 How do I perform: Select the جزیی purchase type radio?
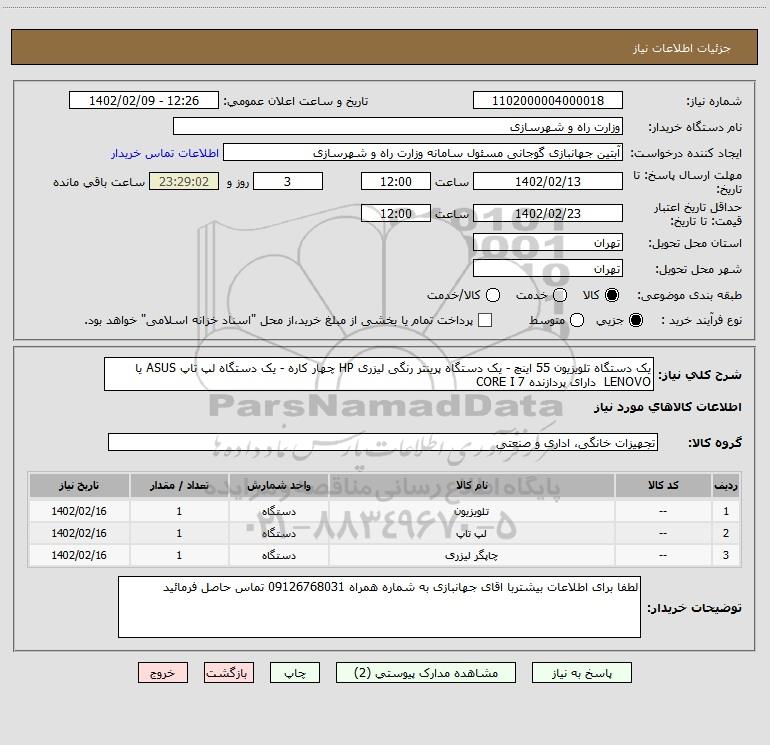pyautogui.click(x=635, y=320)
